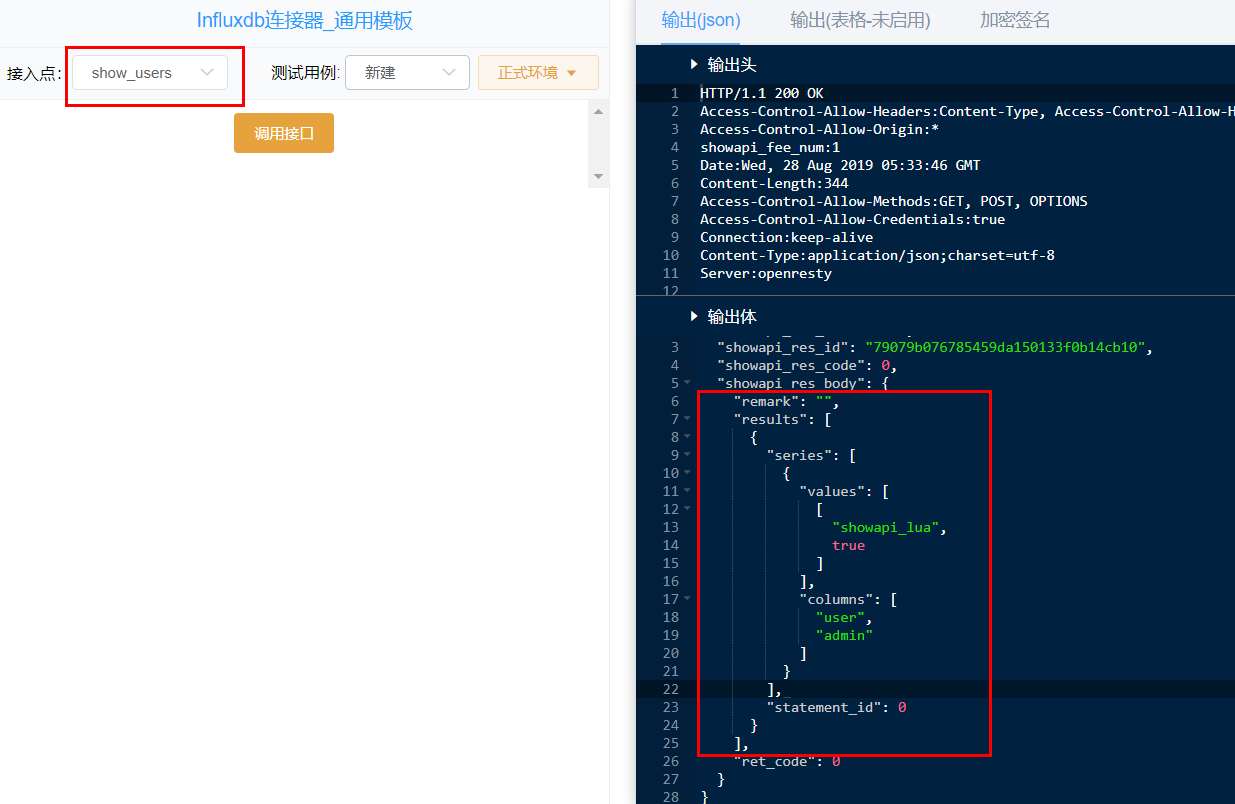Switch to the 输出(表格-未启用) tab
1235x804 pixels.
[859, 21]
